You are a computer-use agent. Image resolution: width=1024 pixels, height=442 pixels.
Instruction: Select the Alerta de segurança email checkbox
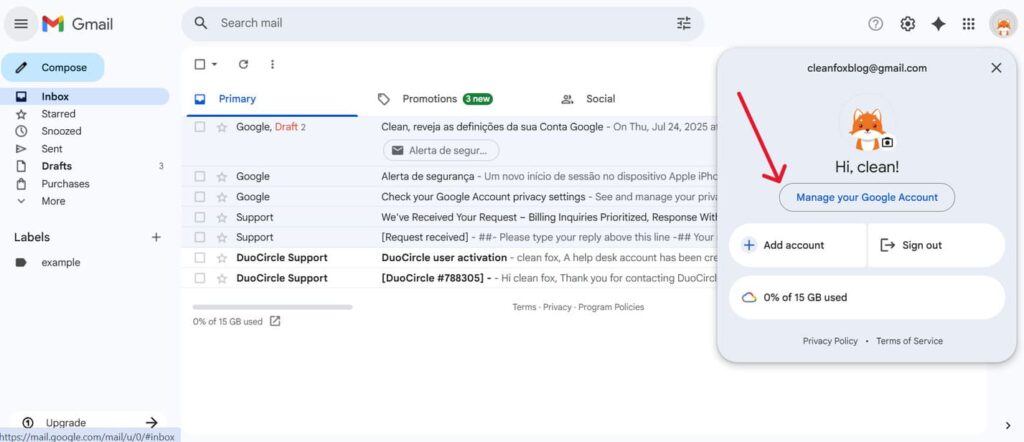pos(200,177)
